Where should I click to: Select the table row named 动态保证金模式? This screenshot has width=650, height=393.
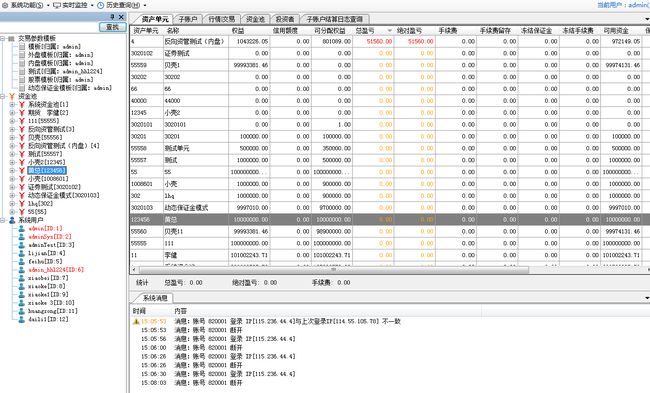click(390, 208)
